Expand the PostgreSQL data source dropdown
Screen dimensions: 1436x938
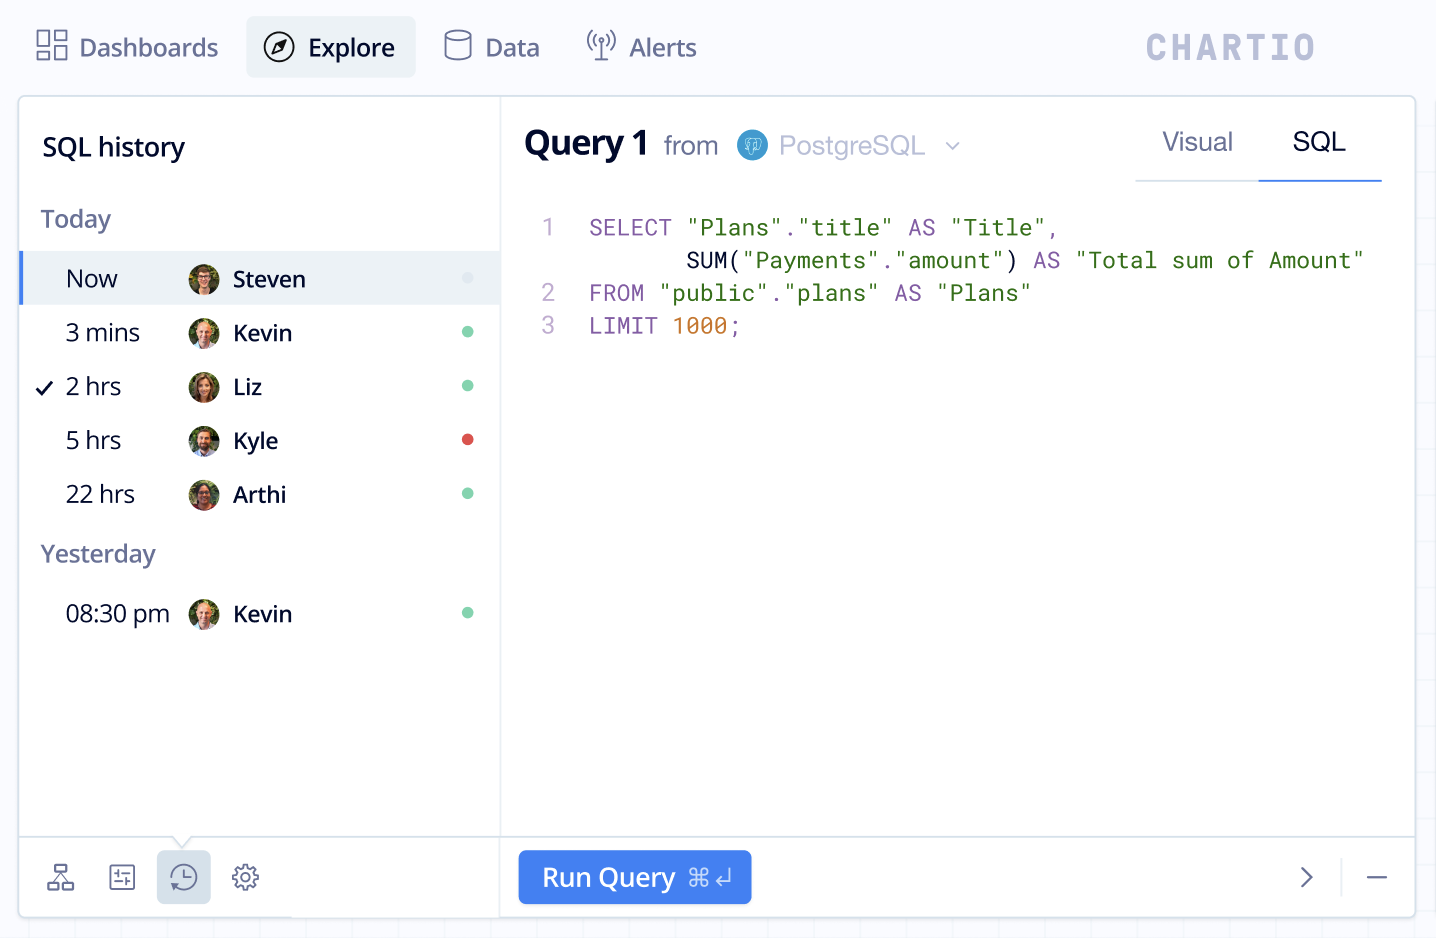850,146
